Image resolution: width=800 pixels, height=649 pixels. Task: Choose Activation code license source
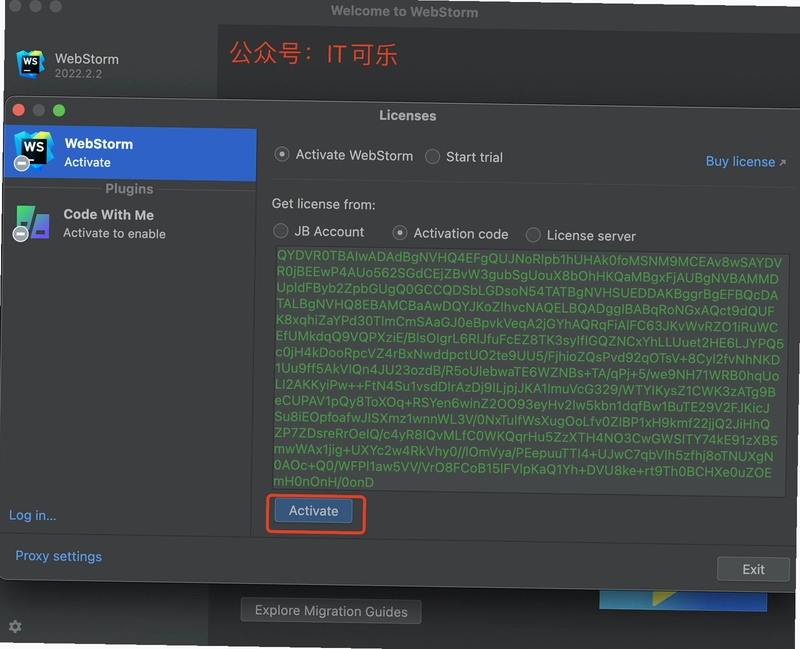399,233
